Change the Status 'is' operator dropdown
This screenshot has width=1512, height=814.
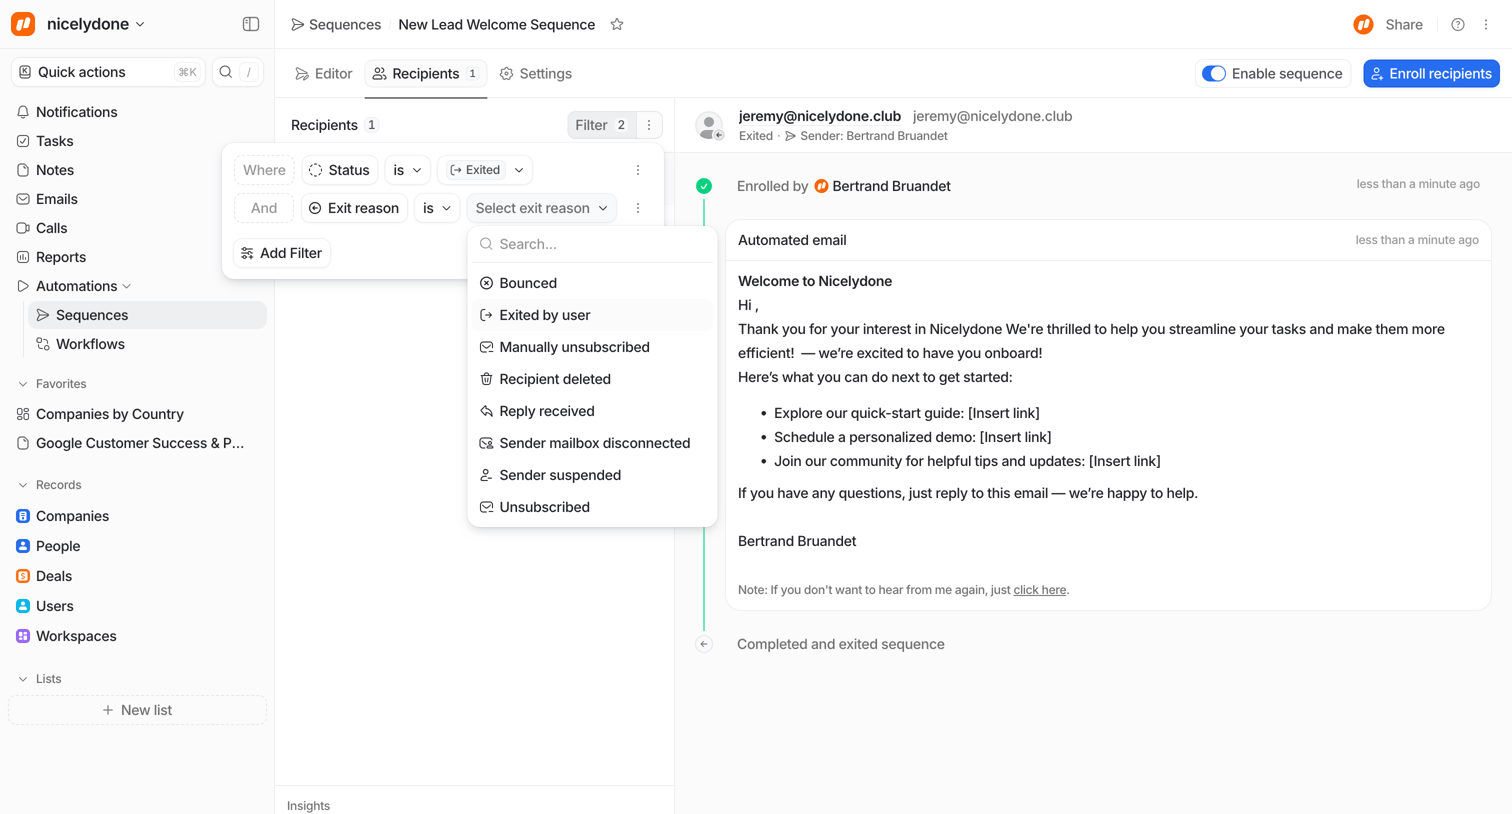pos(407,170)
